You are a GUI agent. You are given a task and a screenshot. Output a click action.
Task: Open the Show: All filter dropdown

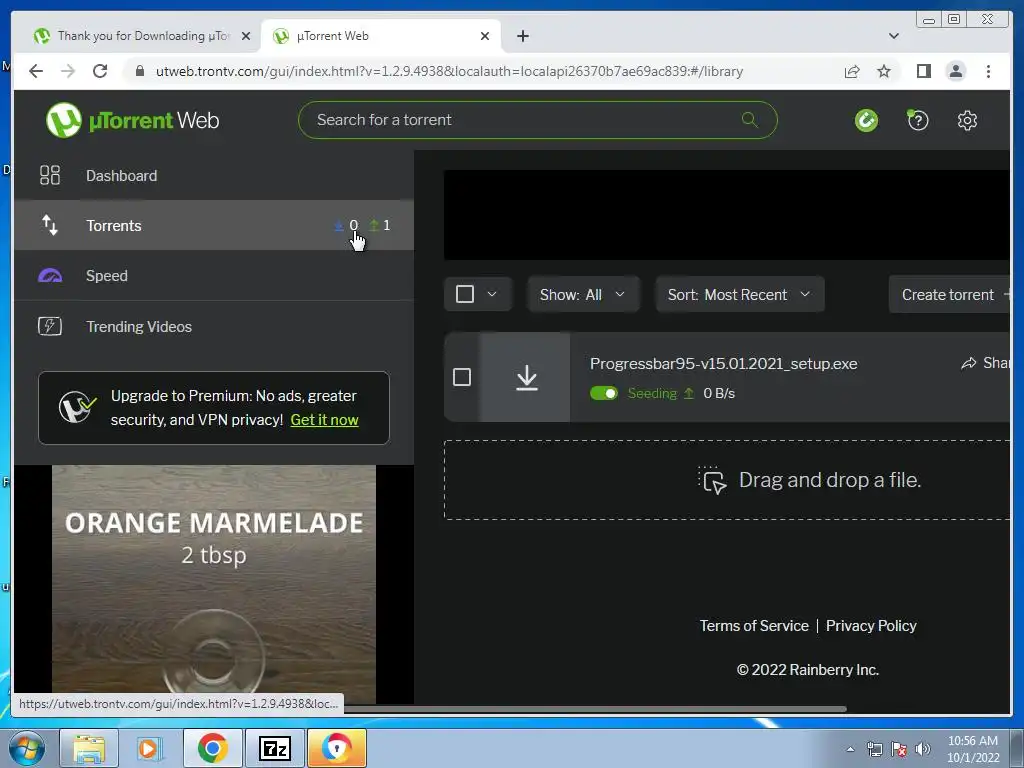(x=583, y=295)
